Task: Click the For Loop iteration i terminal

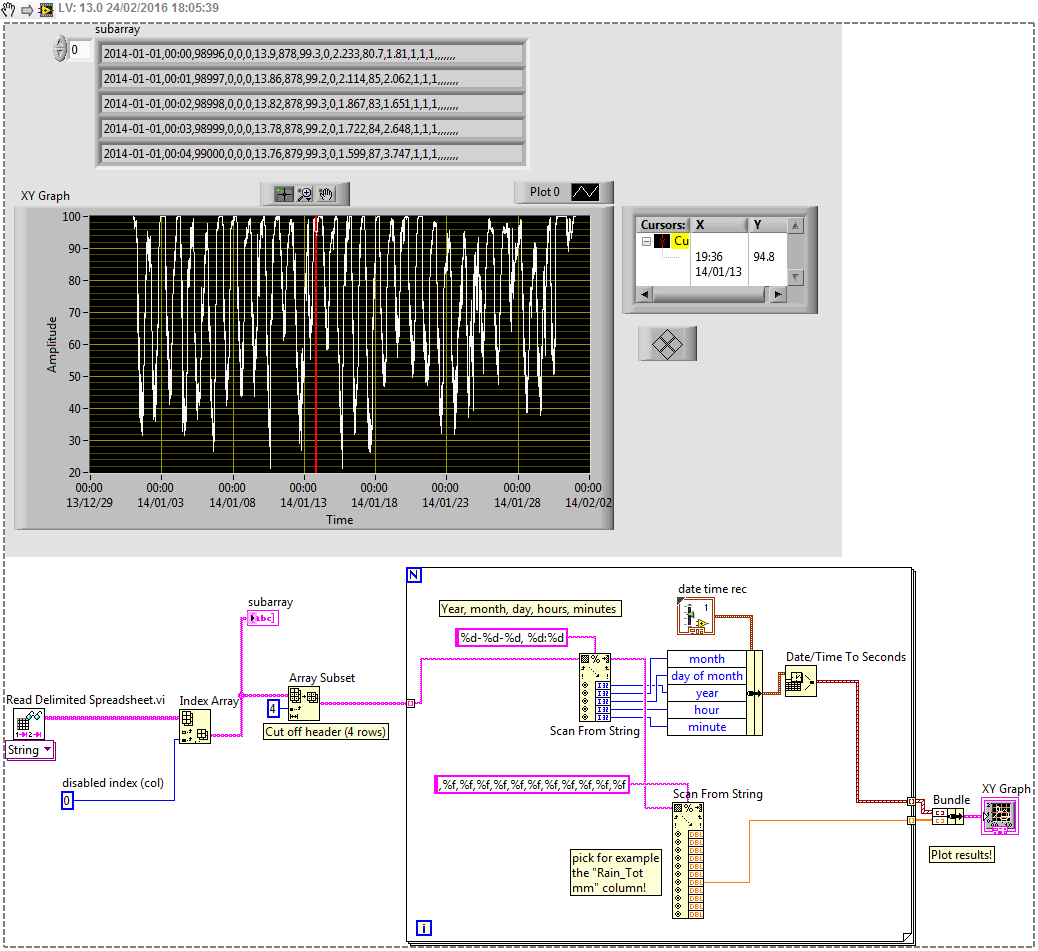Action: click(x=424, y=928)
